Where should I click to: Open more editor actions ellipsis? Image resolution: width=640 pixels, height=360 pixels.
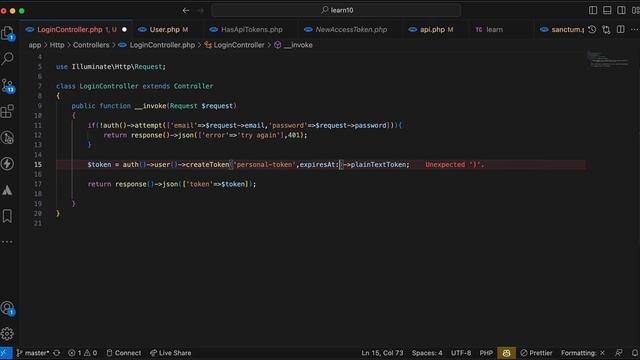[x=634, y=29]
